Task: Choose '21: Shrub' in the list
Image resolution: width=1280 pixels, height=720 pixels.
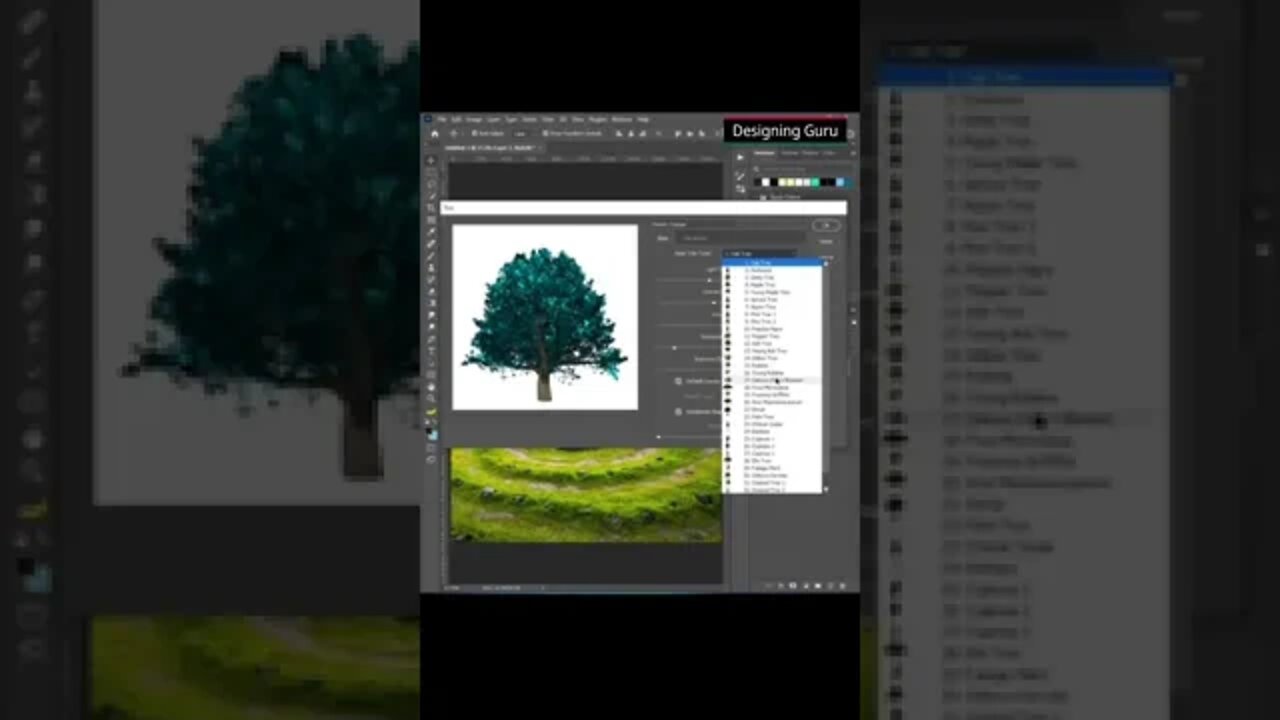Action: 772,410
